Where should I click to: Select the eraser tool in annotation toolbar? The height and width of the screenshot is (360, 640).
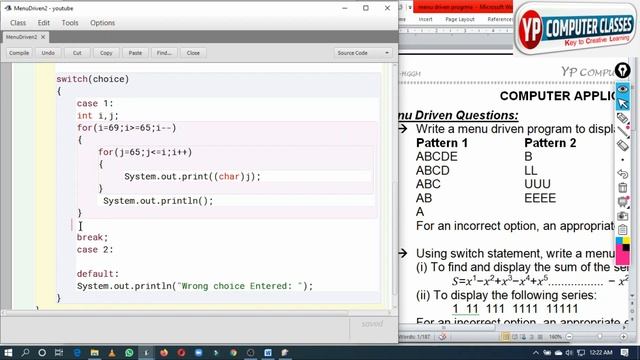click(622, 145)
